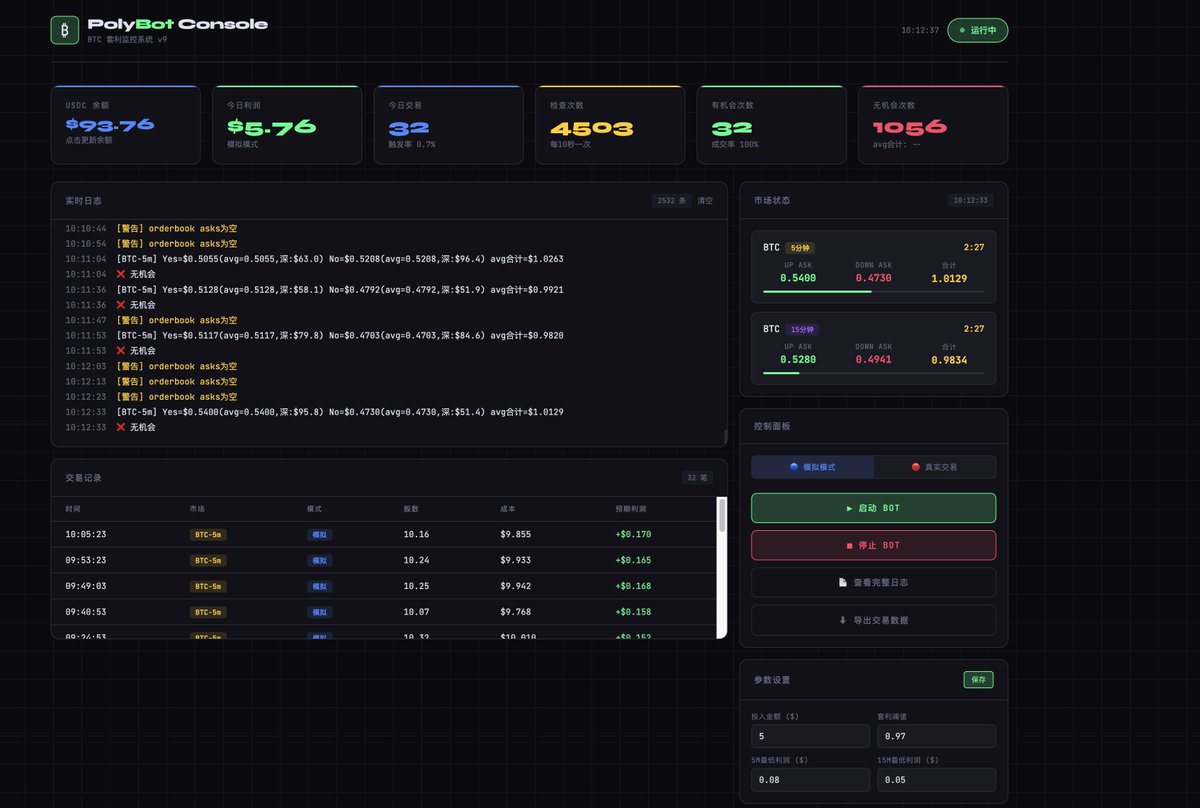Screen dimensions: 1200x808
Task: Click 清空 to clear the live log
Action: click(706, 201)
